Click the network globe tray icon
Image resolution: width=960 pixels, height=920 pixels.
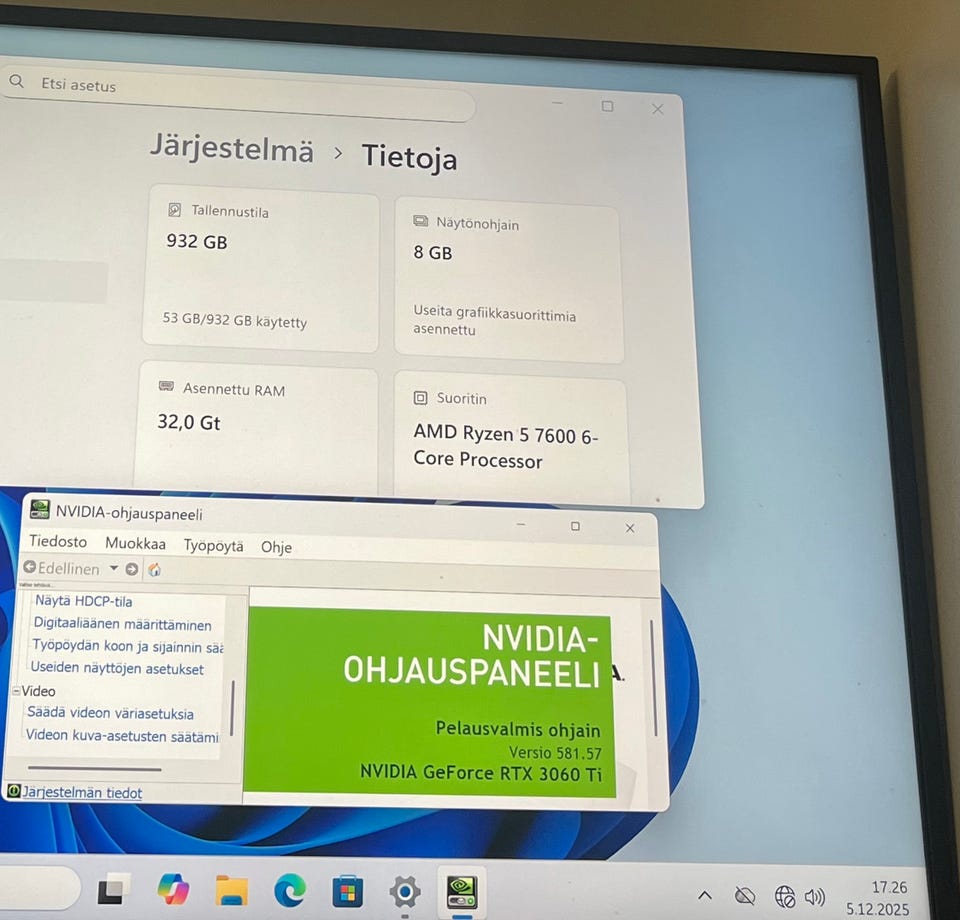click(x=785, y=897)
